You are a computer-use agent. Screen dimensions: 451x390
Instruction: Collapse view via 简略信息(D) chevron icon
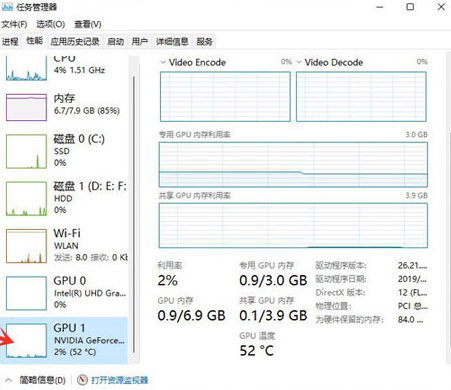[x=8, y=380]
